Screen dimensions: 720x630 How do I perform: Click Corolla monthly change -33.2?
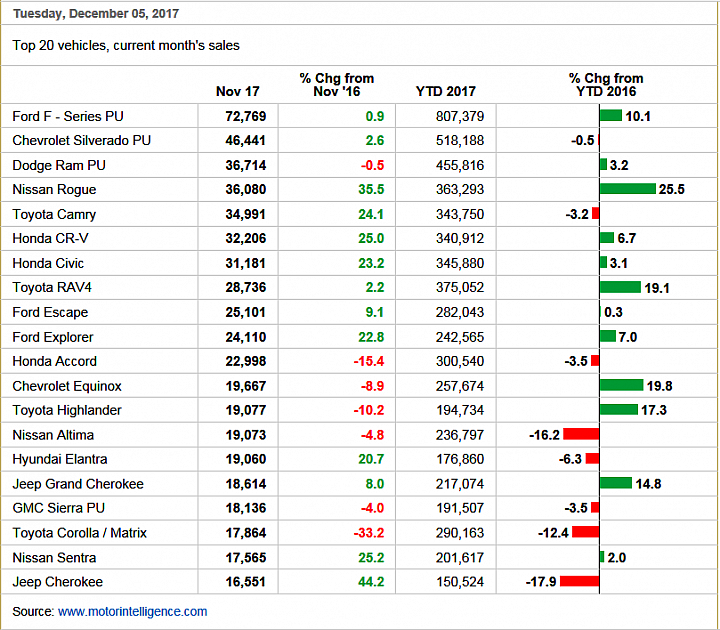tap(369, 533)
